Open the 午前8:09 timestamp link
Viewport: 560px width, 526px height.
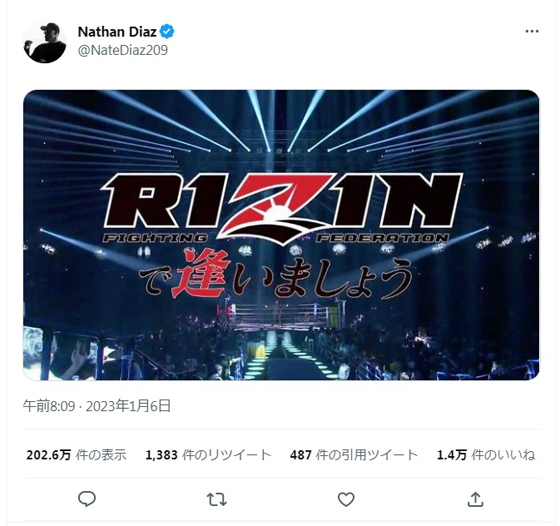point(49,406)
